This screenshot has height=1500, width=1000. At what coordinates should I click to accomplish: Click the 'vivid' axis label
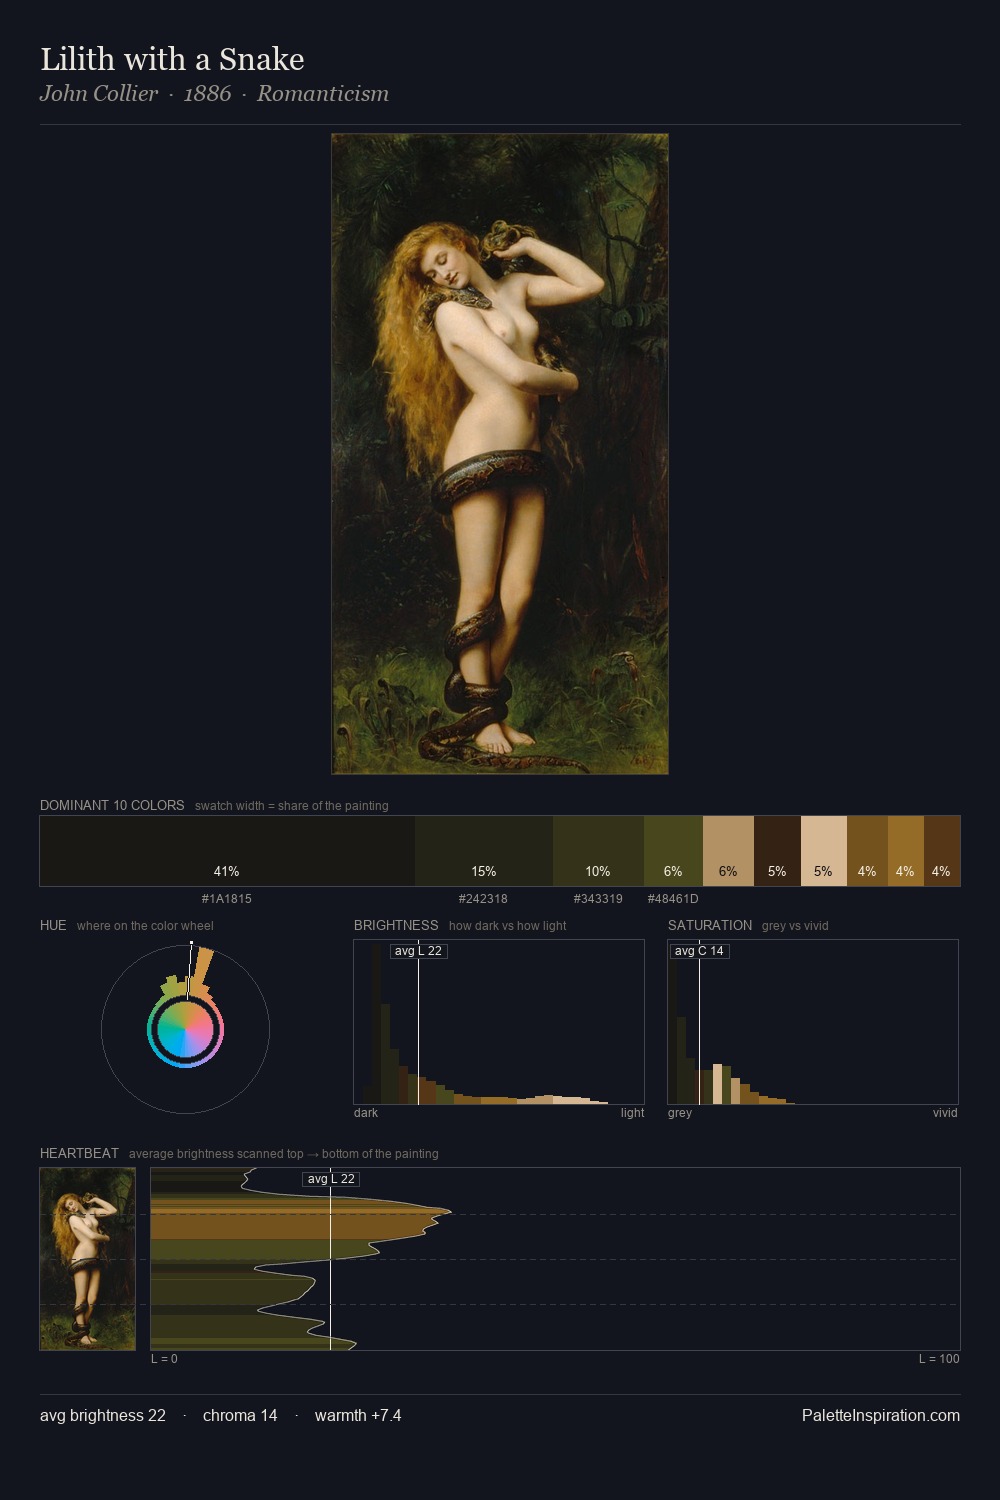click(945, 1113)
